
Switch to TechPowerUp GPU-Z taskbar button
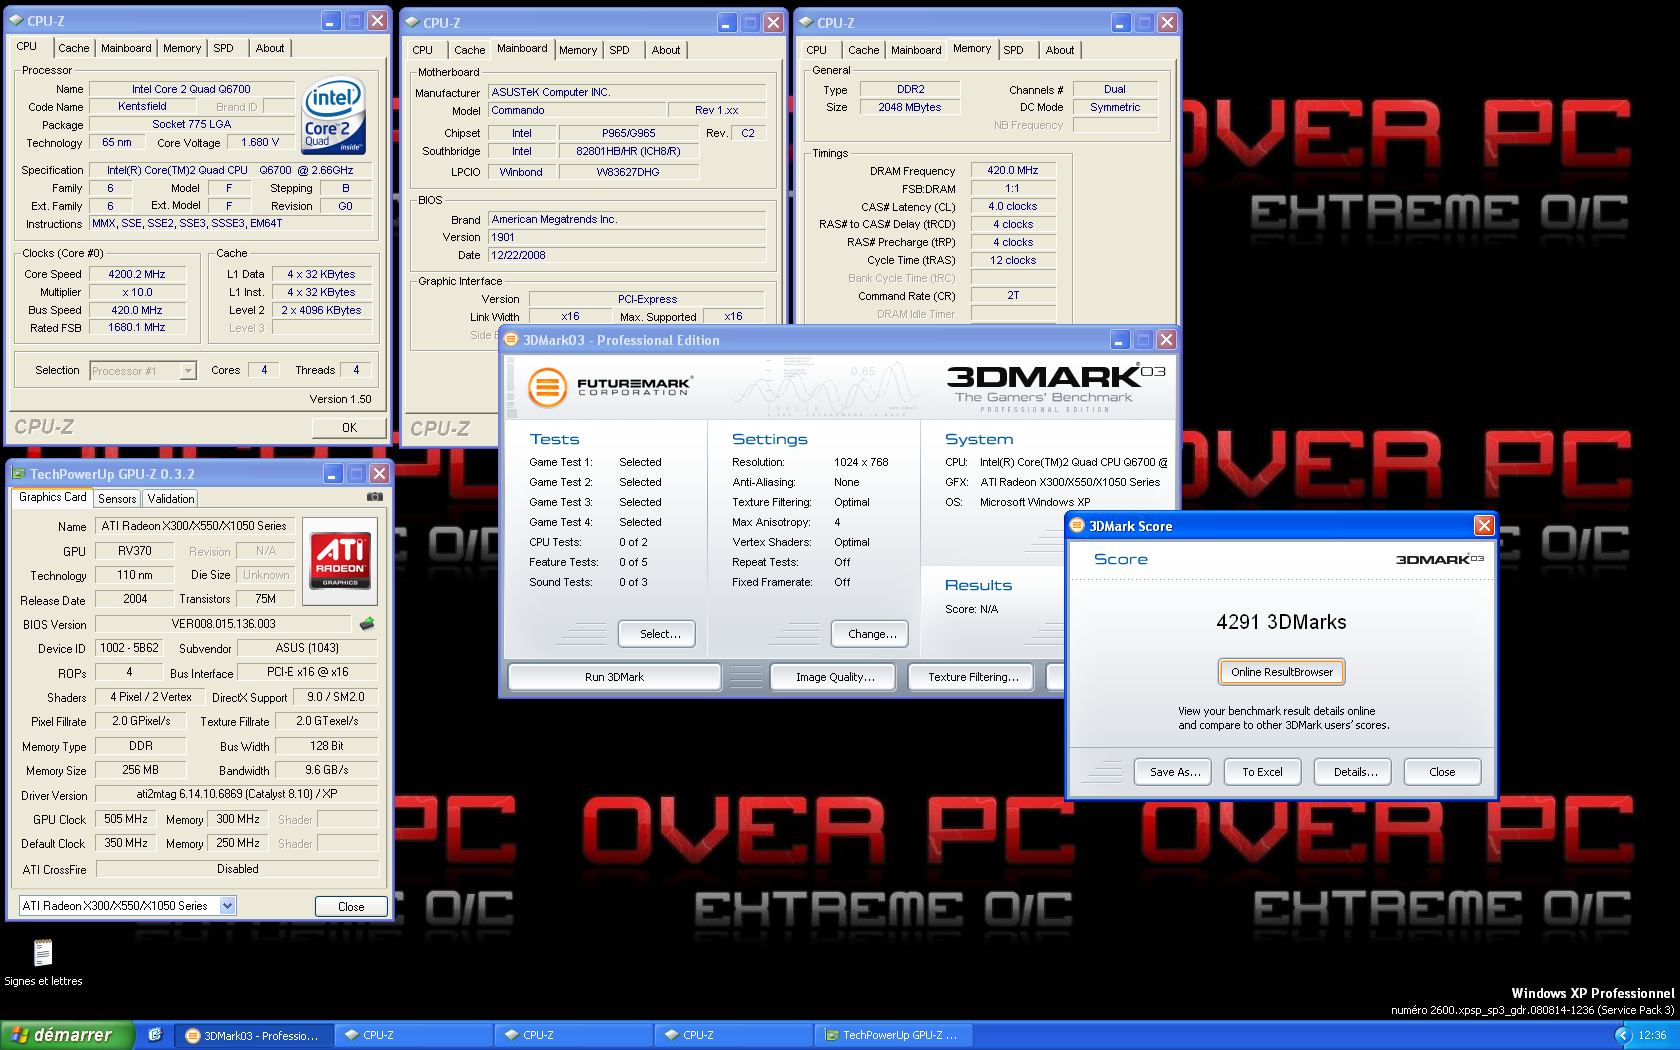coord(895,1035)
